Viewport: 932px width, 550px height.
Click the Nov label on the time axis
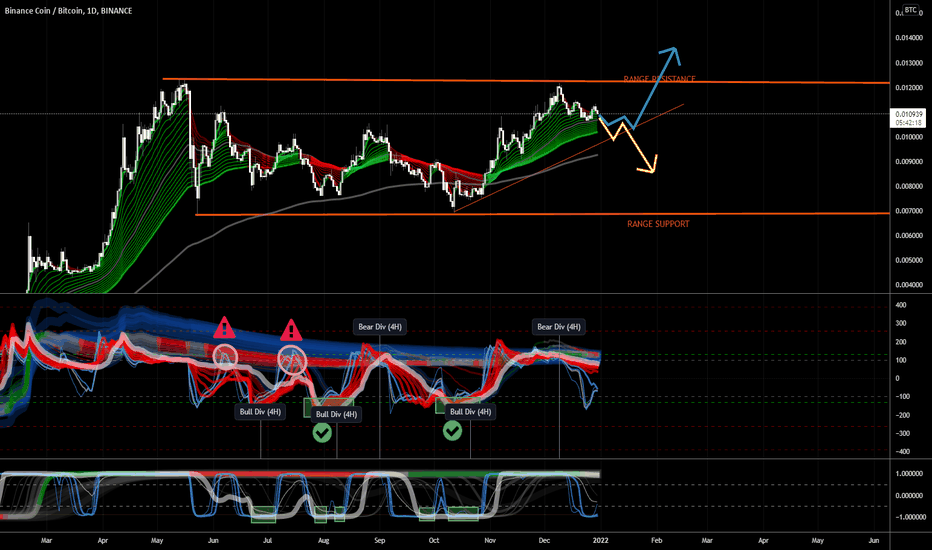[x=490, y=540]
